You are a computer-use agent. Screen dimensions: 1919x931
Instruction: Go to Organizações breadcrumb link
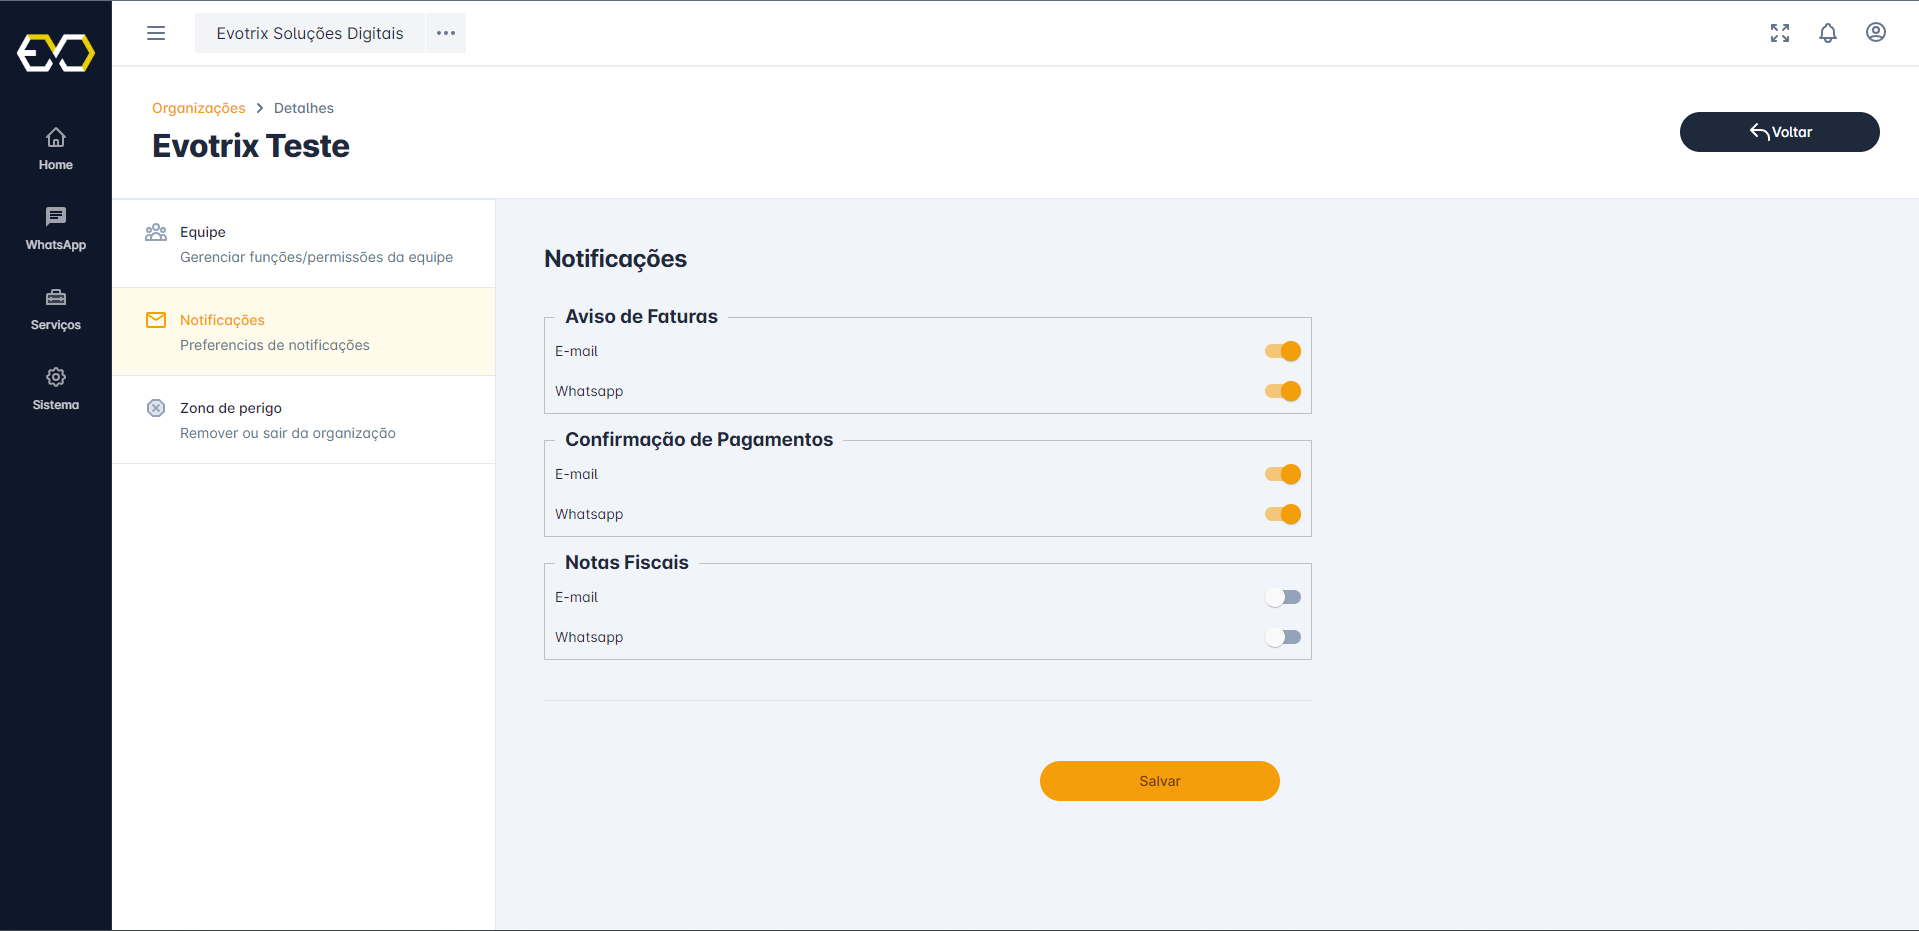pyautogui.click(x=198, y=108)
